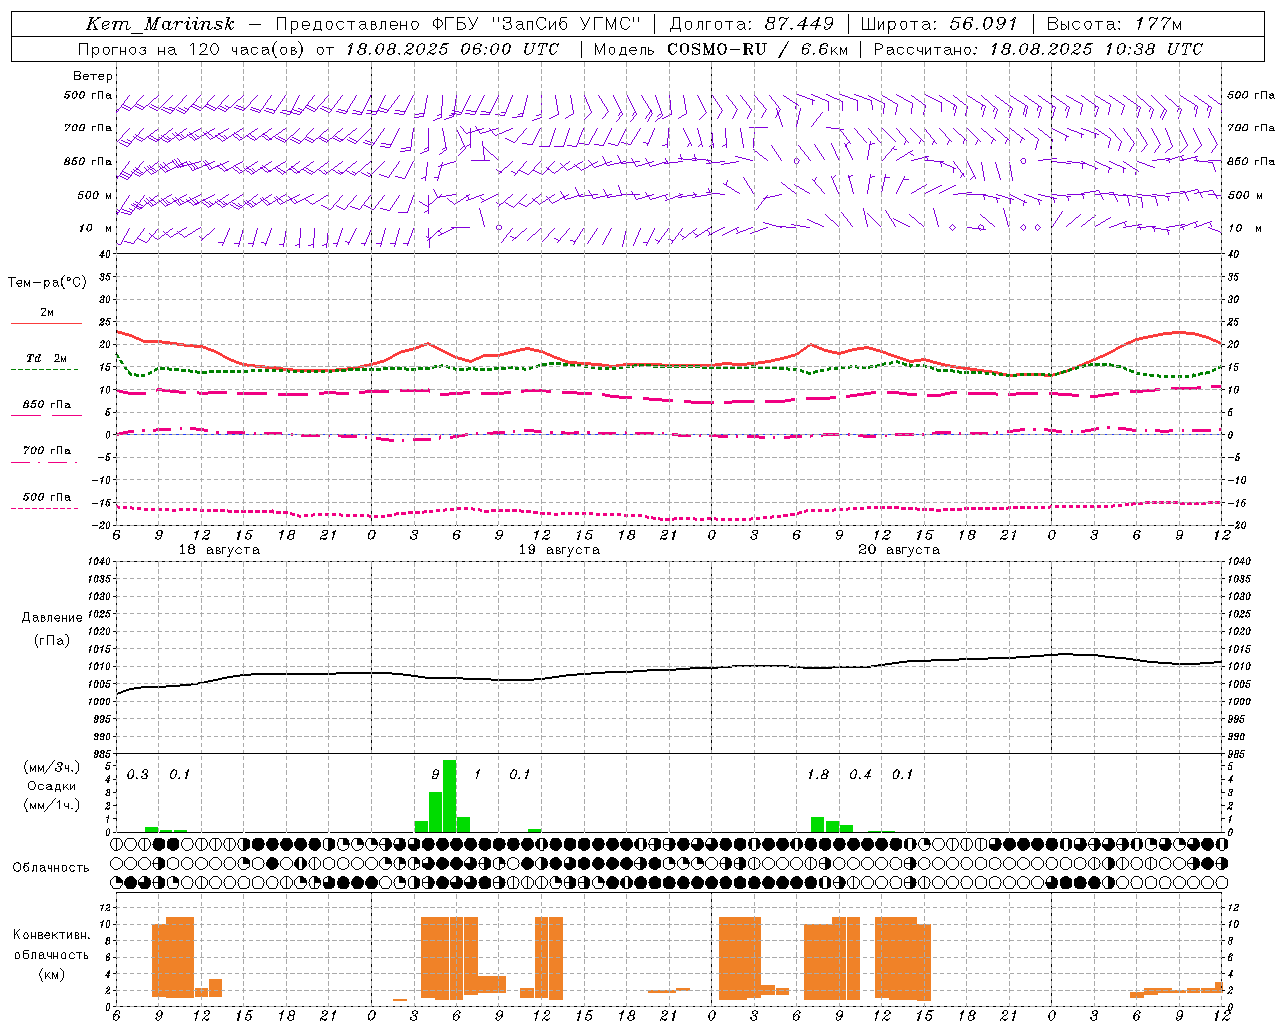Click the Широта: 56.091 value

(939, 24)
